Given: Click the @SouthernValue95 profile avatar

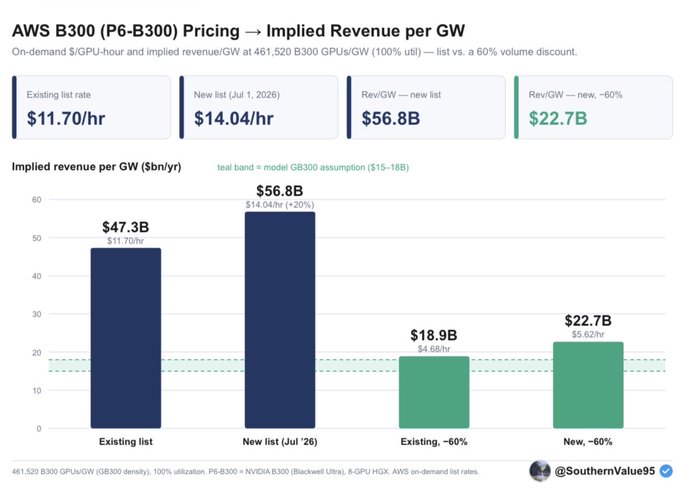Looking at the screenshot, I should pyautogui.click(x=539, y=471).
